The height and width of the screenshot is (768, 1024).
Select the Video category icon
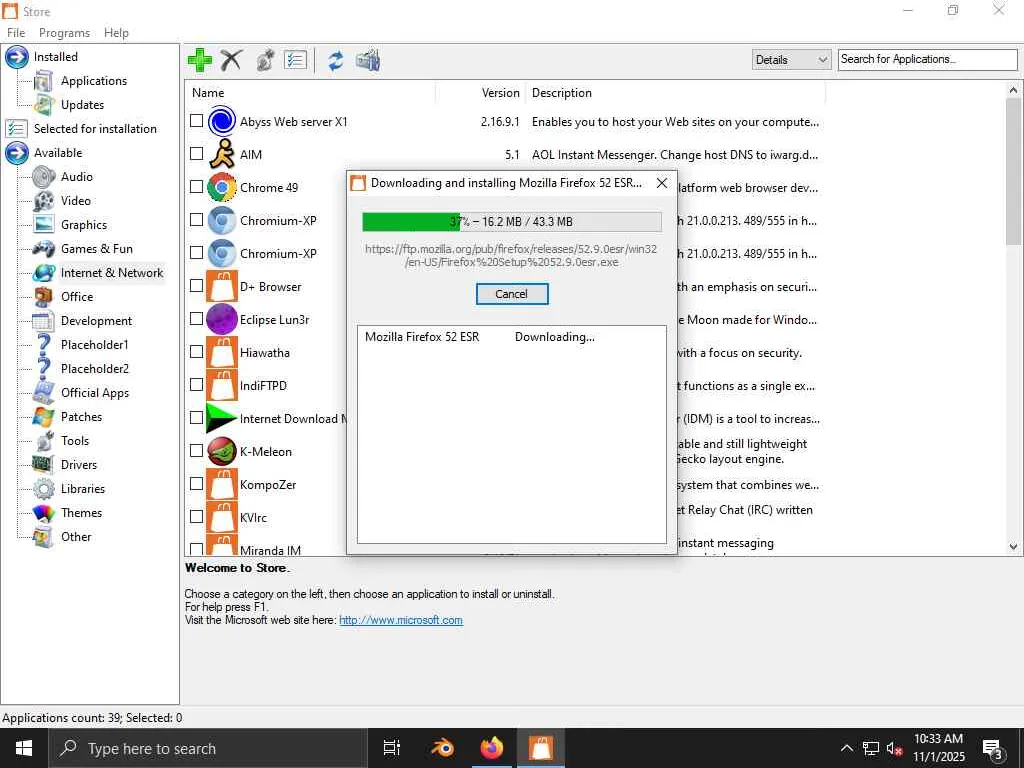click(44, 200)
